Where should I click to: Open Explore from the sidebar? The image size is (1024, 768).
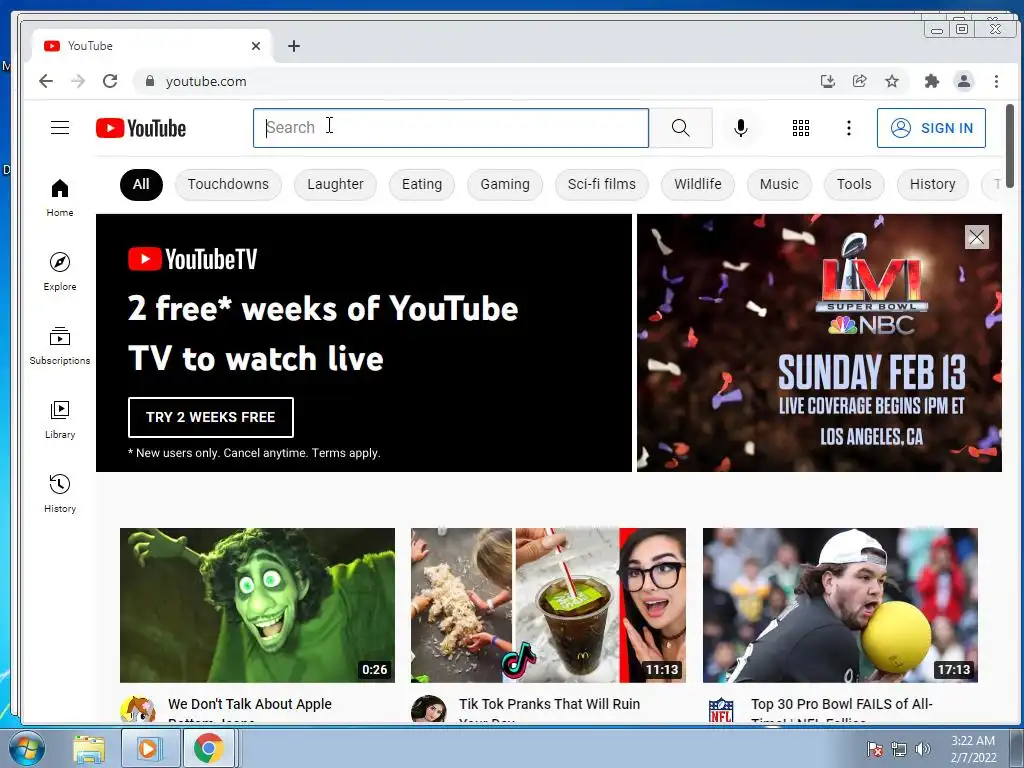pos(60,272)
